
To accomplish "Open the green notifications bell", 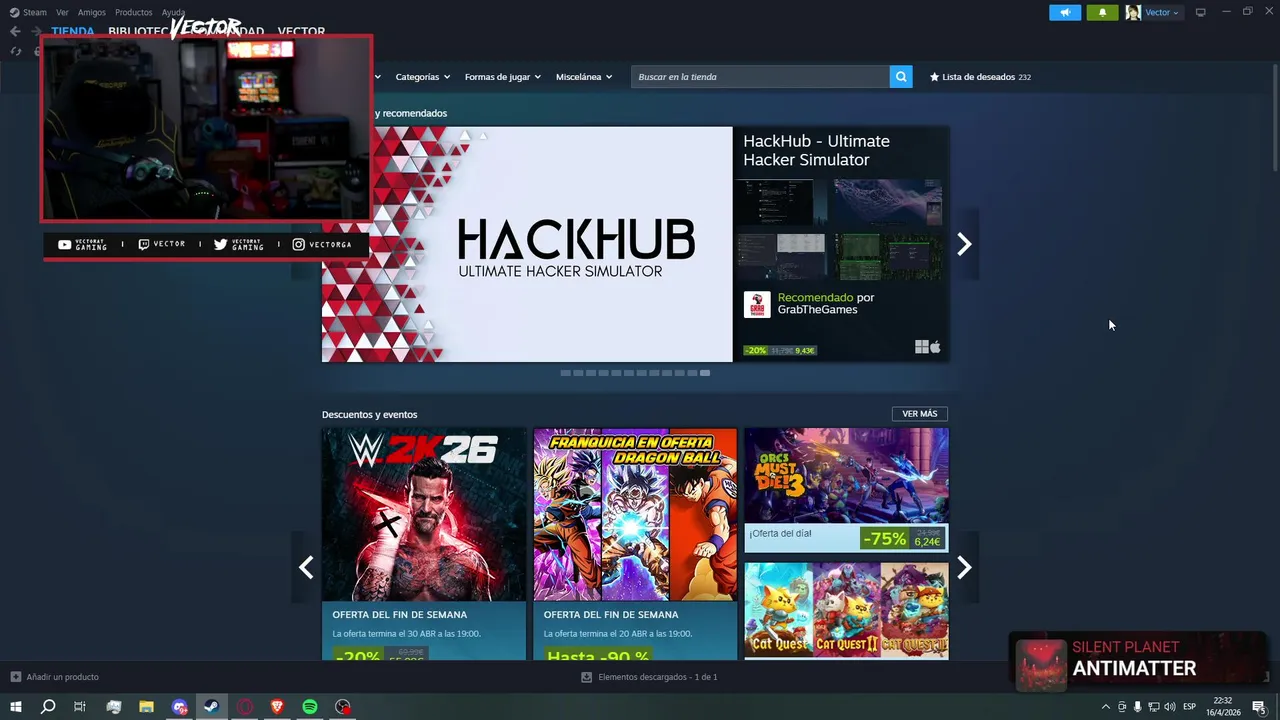I will point(1102,12).
